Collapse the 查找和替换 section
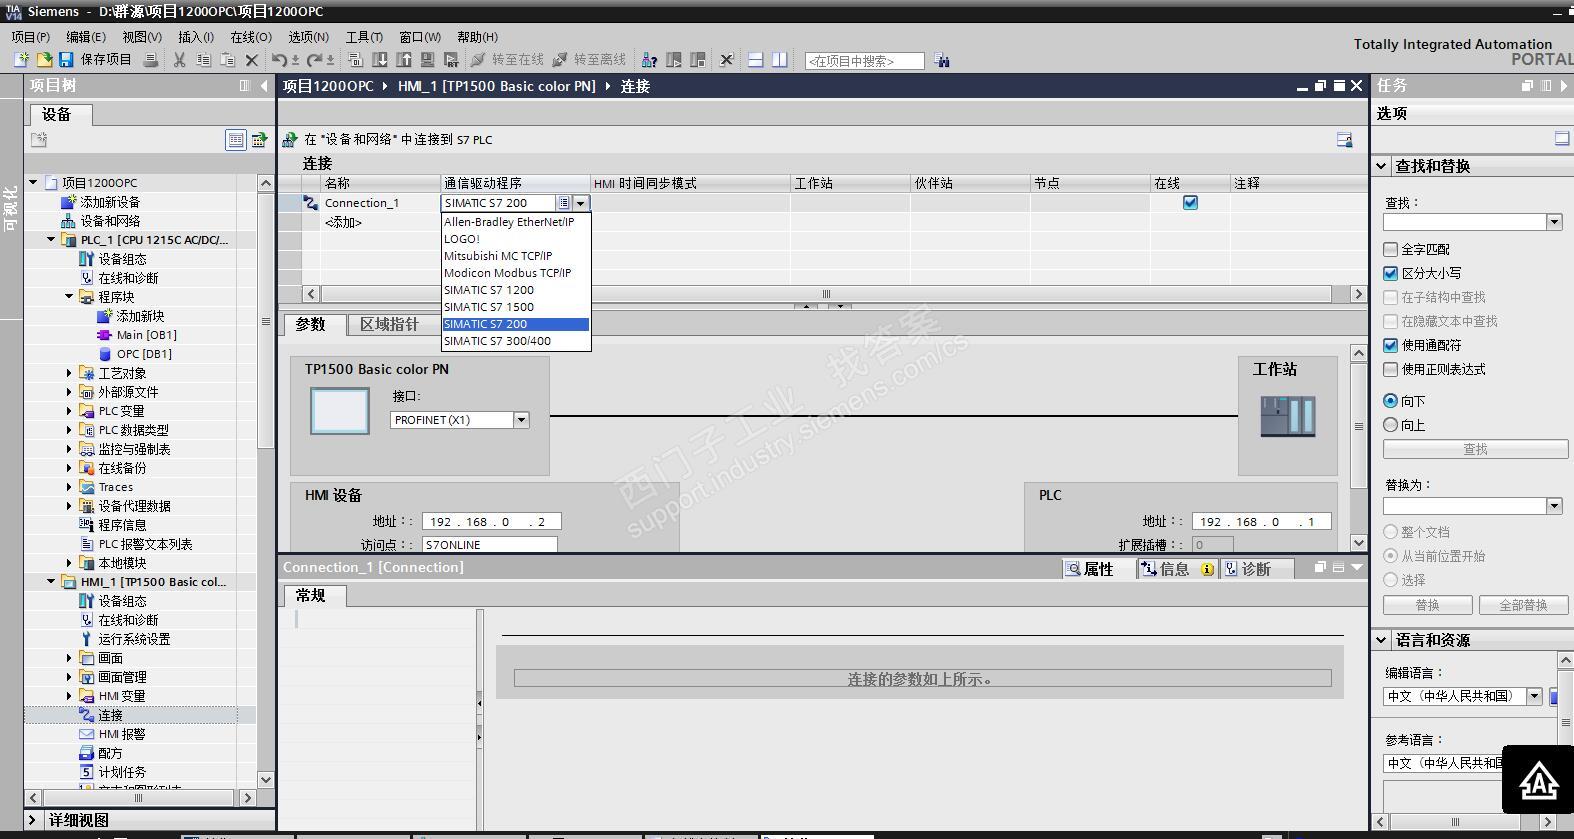The width and height of the screenshot is (1574, 839). point(1382,166)
